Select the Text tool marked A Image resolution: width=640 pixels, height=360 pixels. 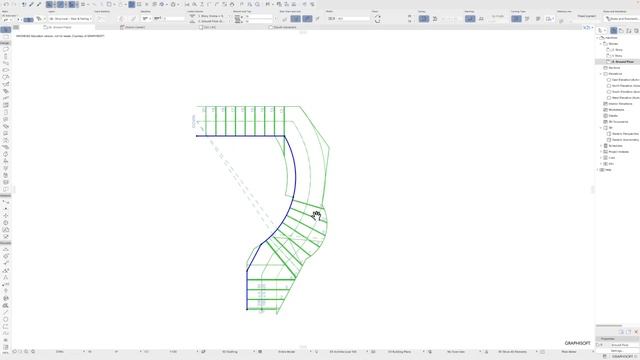(x=6, y=278)
